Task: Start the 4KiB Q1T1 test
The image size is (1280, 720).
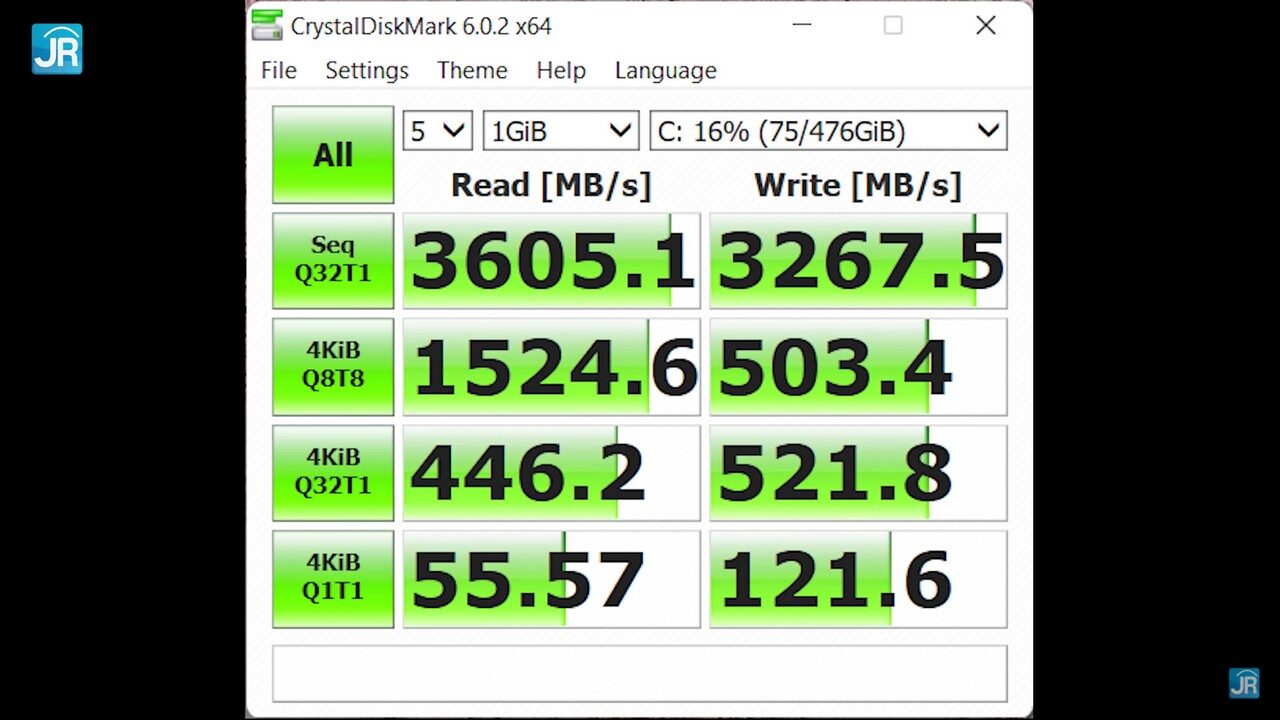Action: pyautogui.click(x=333, y=578)
